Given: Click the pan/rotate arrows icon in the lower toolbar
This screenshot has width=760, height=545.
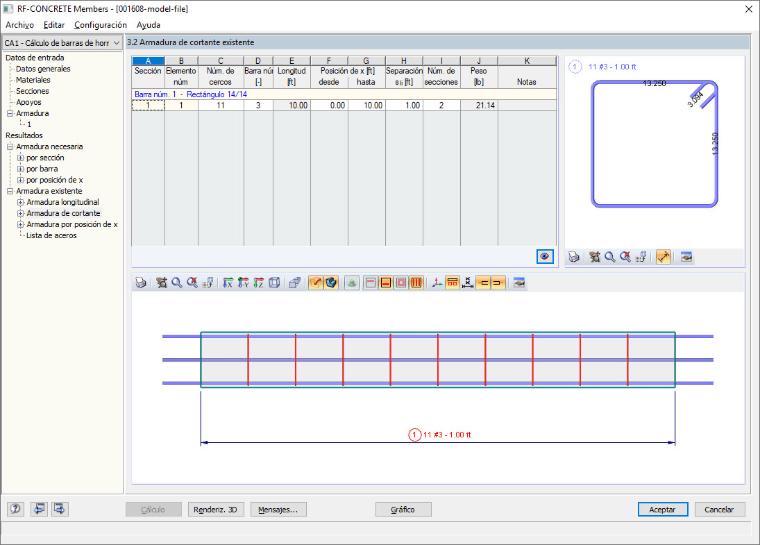Looking at the screenshot, I should [207, 283].
